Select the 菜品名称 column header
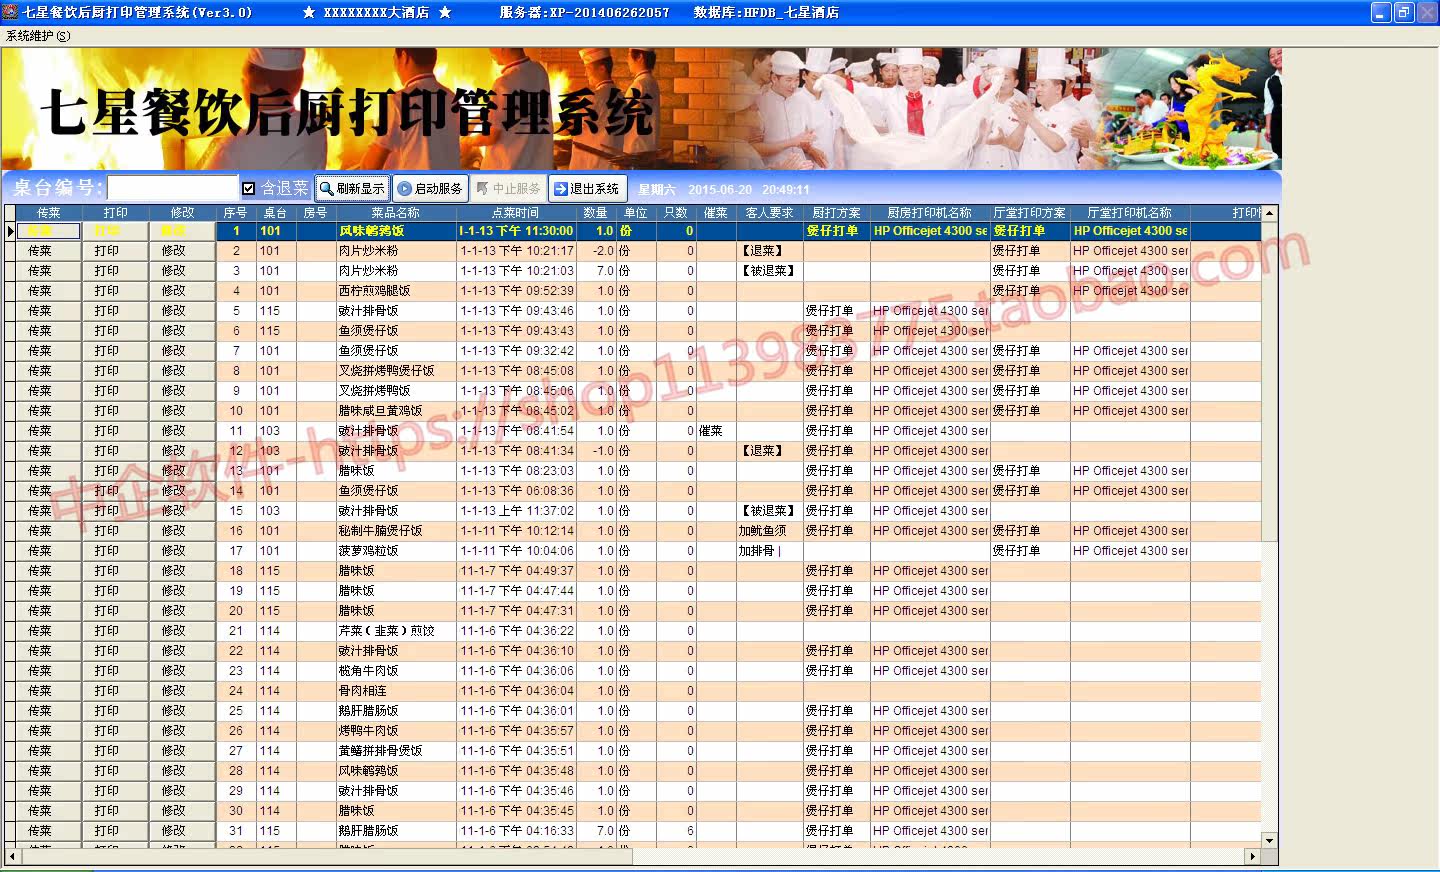This screenshot has height=872, width=1440. click(x=396, y=213)
